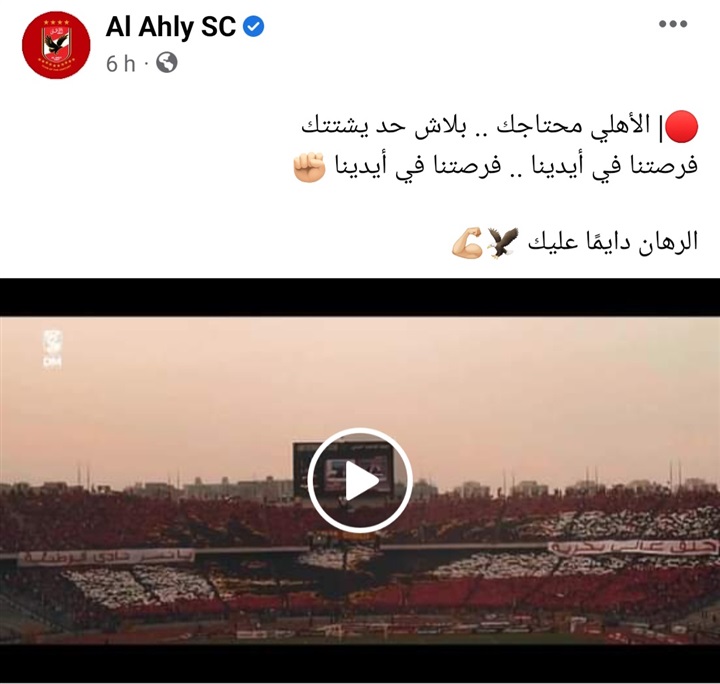Click the last Arabic line beside the eagle

point(613,242)
